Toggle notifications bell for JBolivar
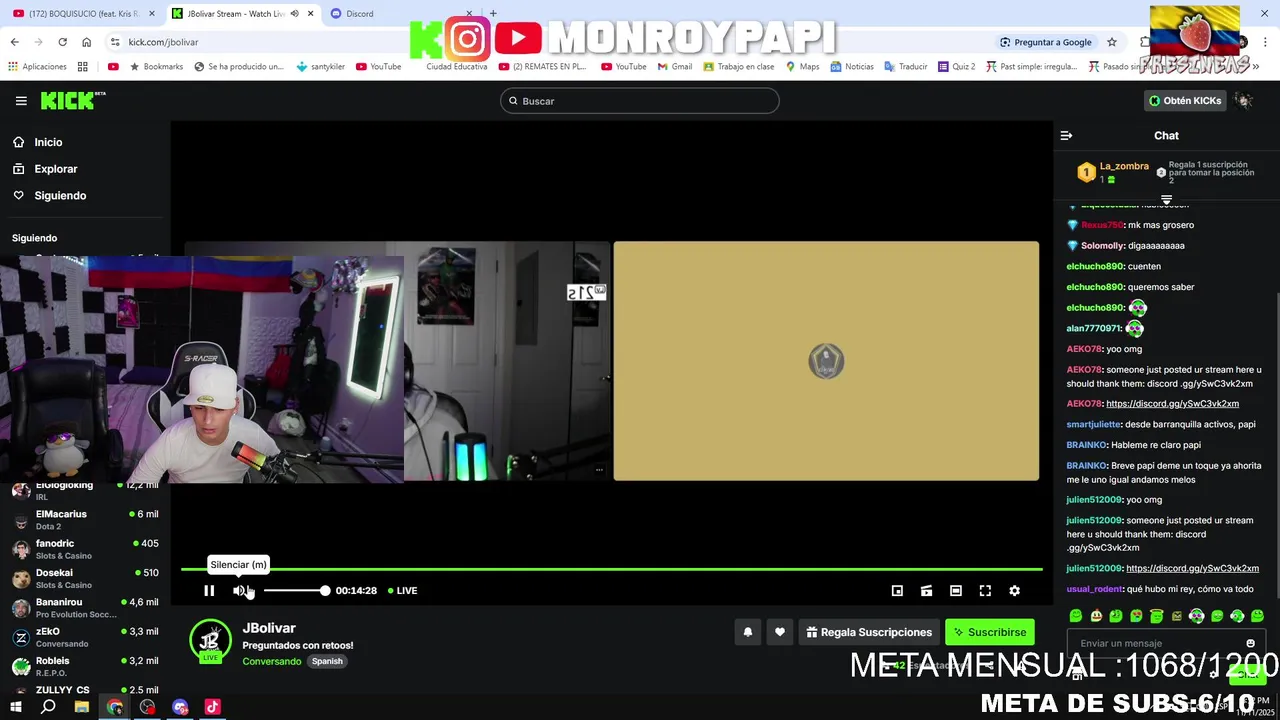The image size is (1280, 720). [747, 632]
